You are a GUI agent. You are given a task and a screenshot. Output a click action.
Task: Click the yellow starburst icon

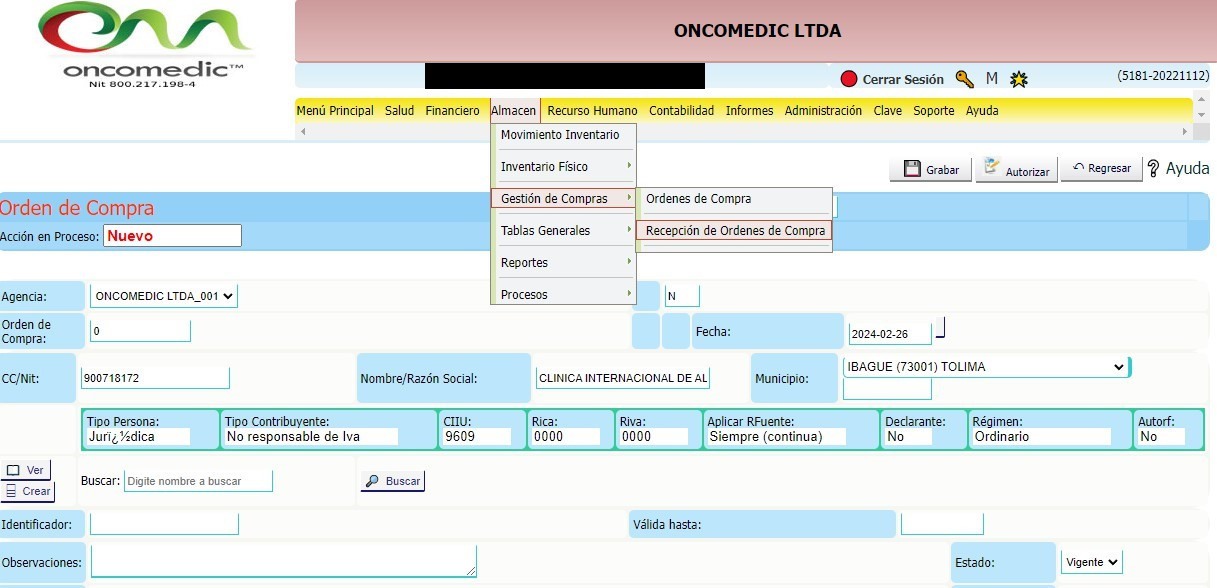(1018, 79)
